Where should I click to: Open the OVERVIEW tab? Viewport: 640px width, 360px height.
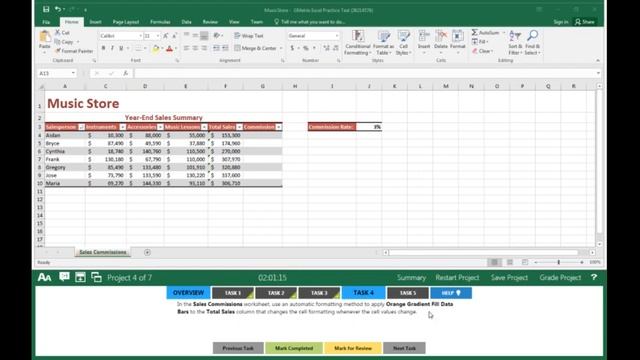point(188,293)
